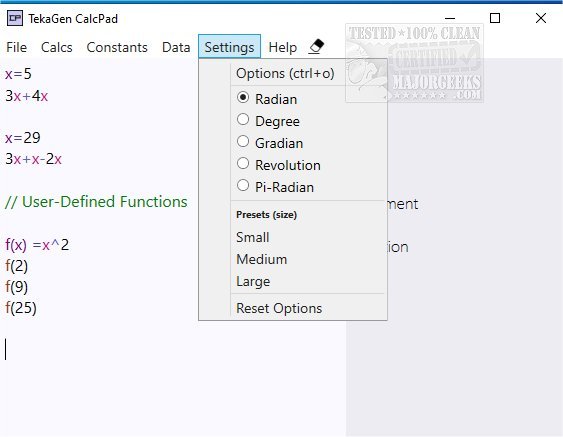
Task: Apply the Medium size preset
Action: [x=261, y=259]
